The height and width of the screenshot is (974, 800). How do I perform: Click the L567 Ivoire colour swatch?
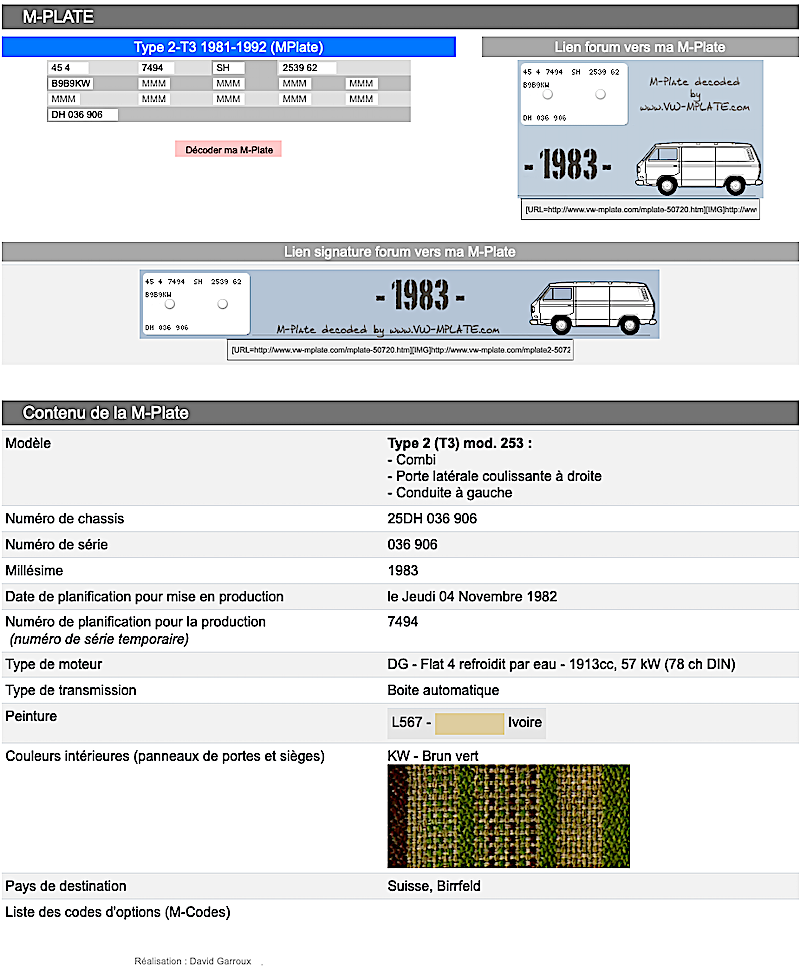tap(469, 723)
